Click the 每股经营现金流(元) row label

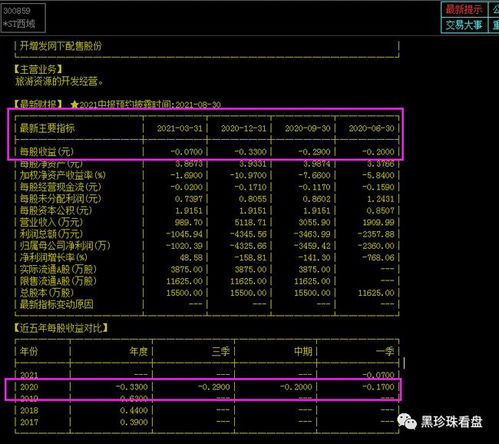(60, 187)
